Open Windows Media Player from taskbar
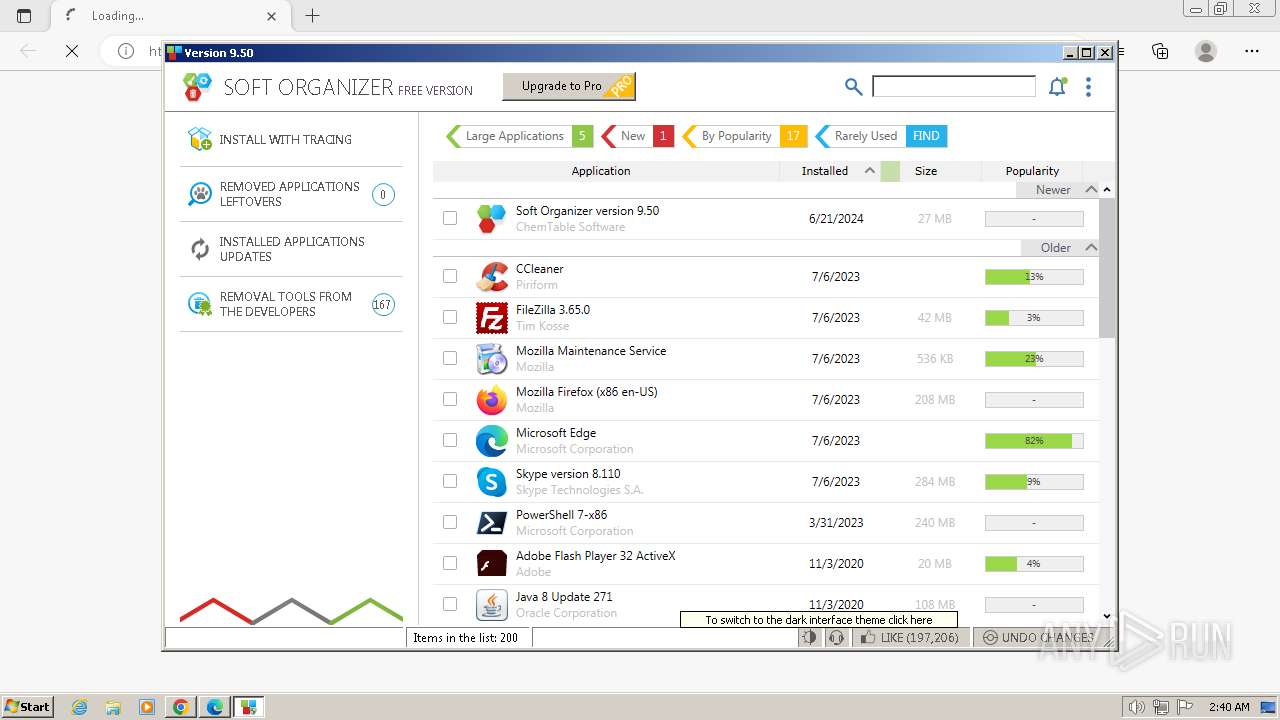 (x=147, y=707)
